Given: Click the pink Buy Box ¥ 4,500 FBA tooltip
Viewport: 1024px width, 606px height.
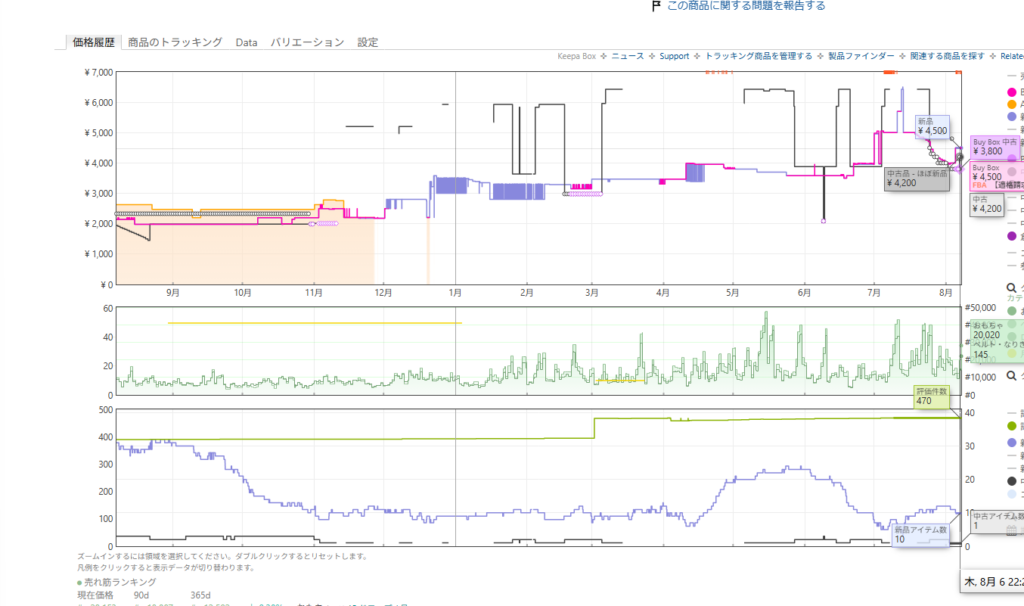Looking at the screenshot, I should coord(996,176).
